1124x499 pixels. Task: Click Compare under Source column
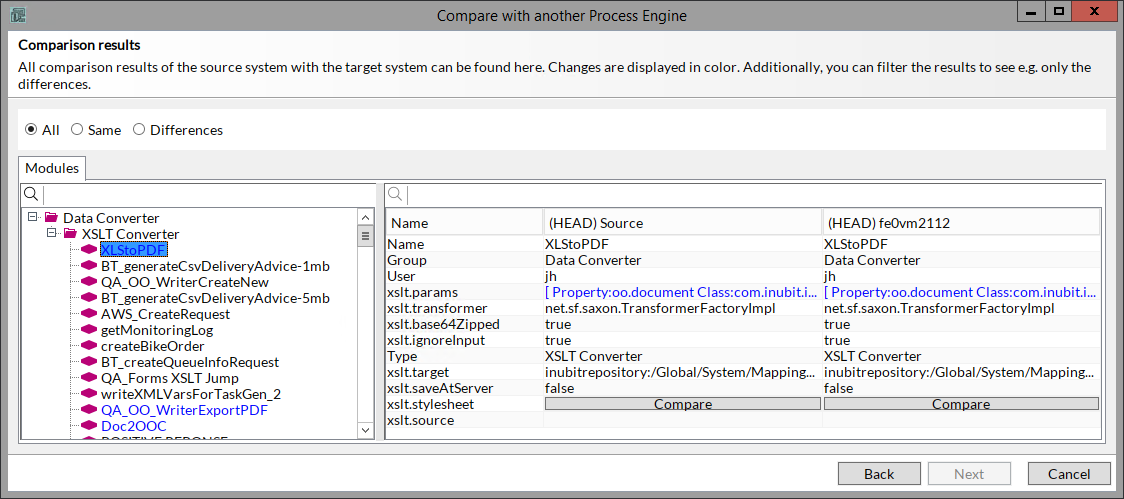tap(682, 404)
